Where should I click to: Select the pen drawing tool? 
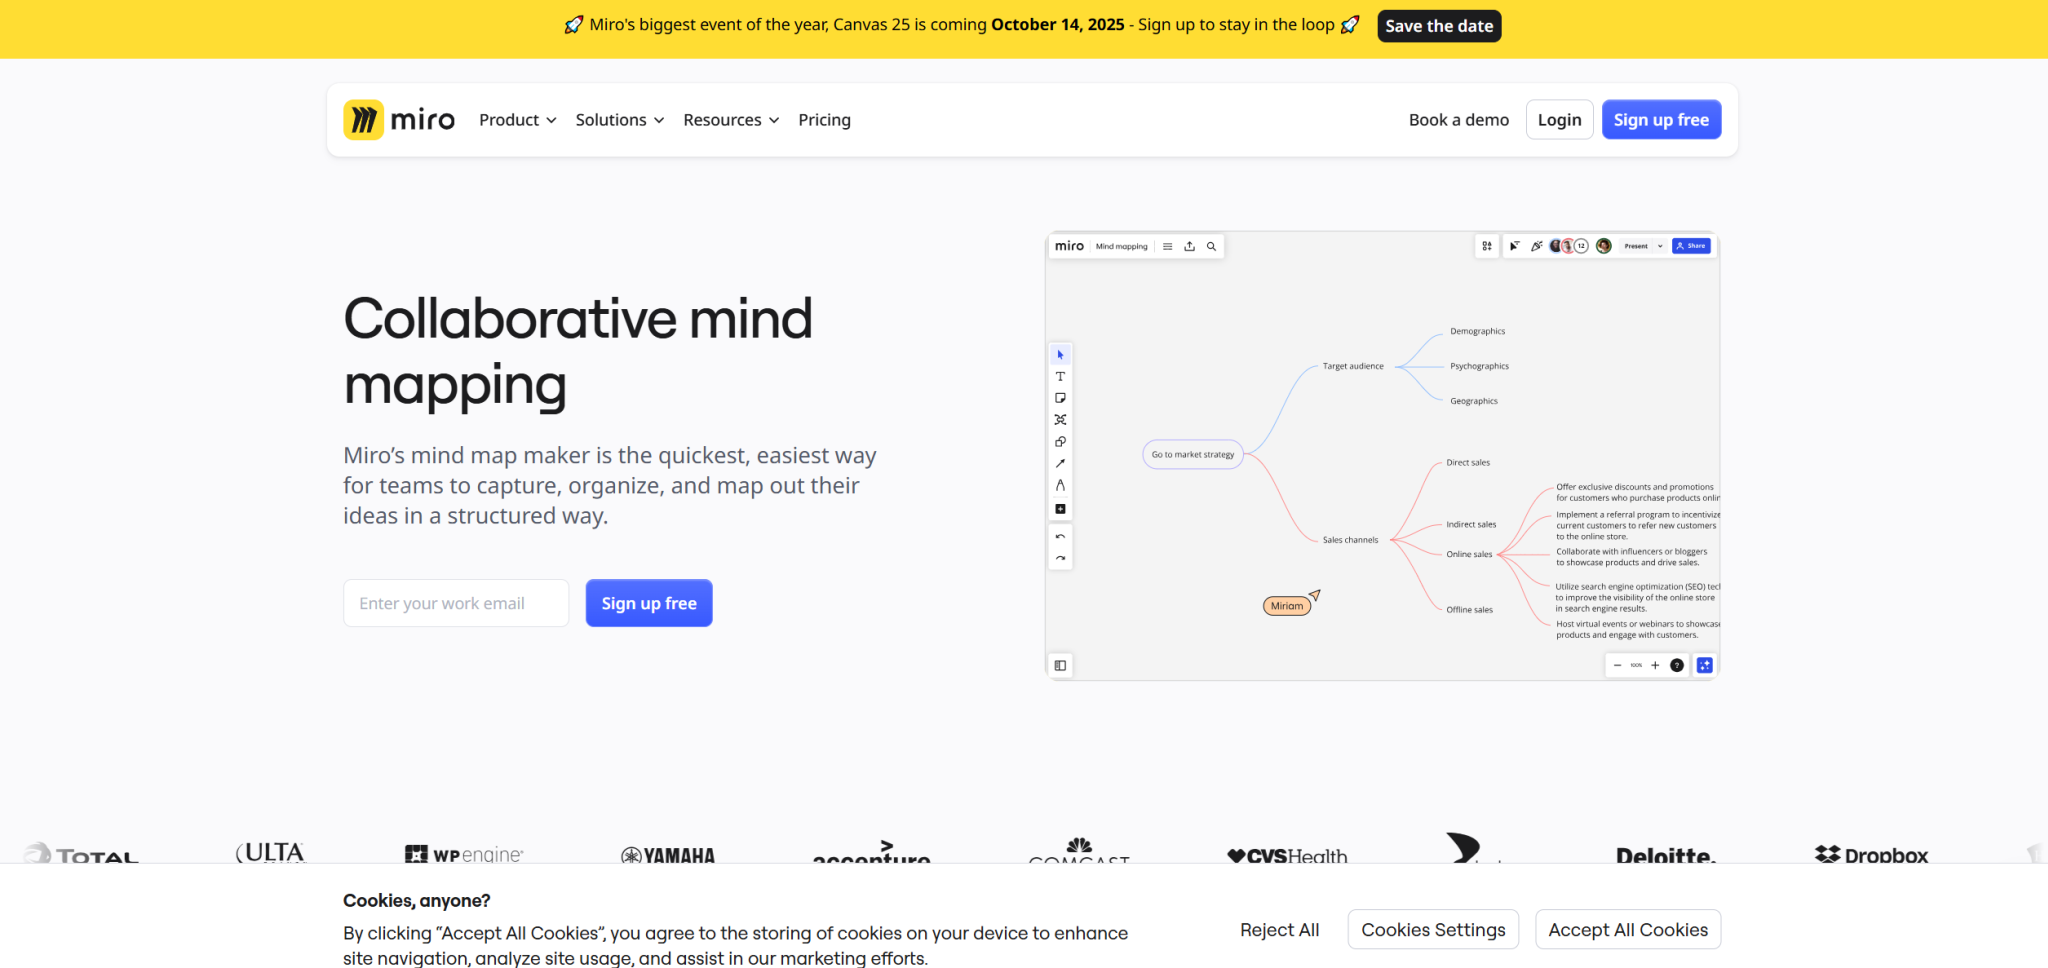[1060, 486]
